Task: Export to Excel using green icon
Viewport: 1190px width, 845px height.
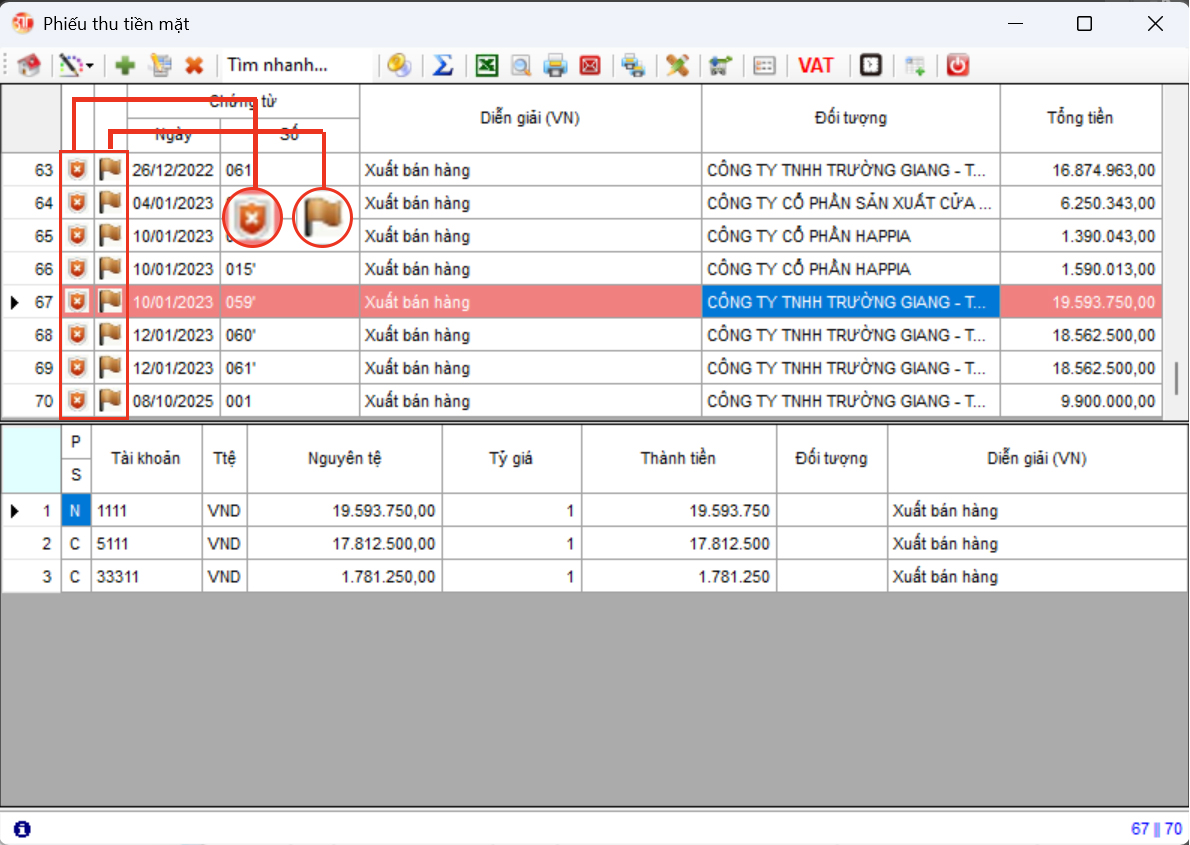Action: coord(486,66)
